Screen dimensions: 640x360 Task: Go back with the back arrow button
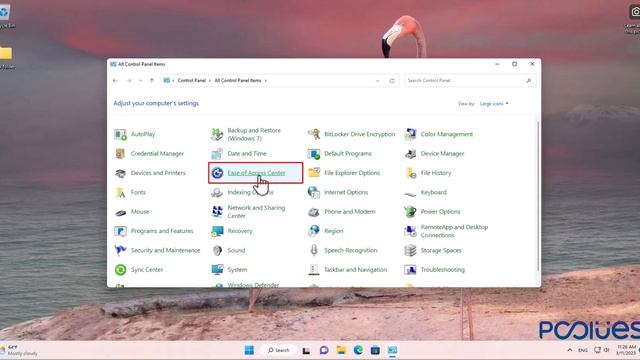pyautogui.click(x=116, y=81)
